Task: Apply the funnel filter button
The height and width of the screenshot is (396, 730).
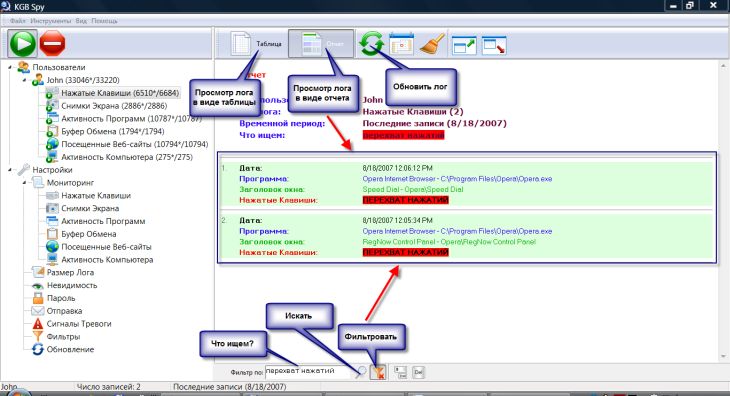Action: coord(378,372)
